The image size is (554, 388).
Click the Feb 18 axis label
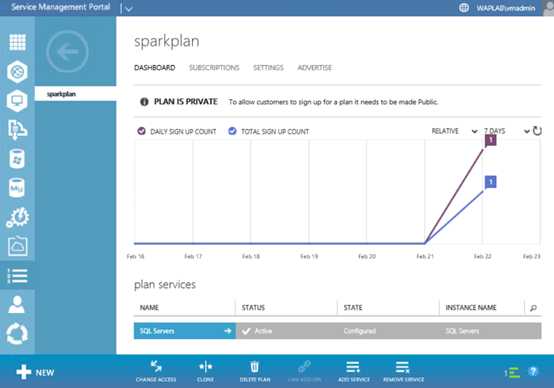point(251,256)
